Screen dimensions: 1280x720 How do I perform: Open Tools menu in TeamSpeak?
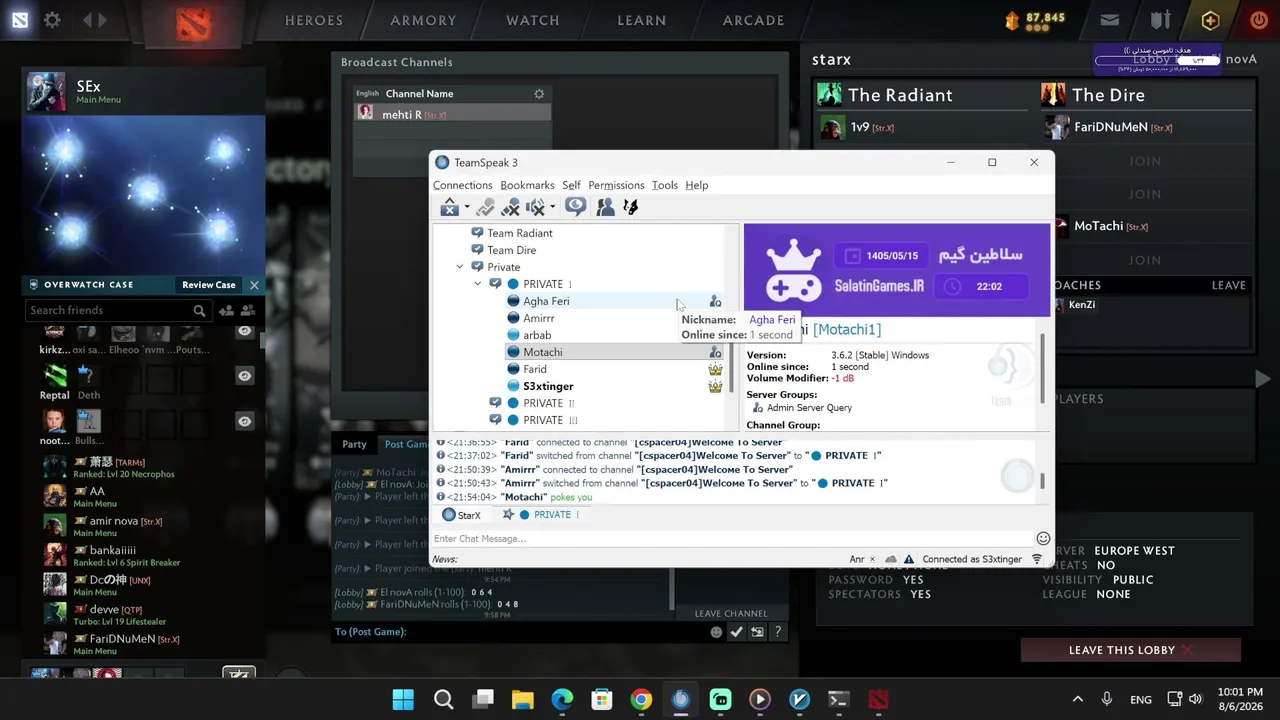[x=664, y=185]
